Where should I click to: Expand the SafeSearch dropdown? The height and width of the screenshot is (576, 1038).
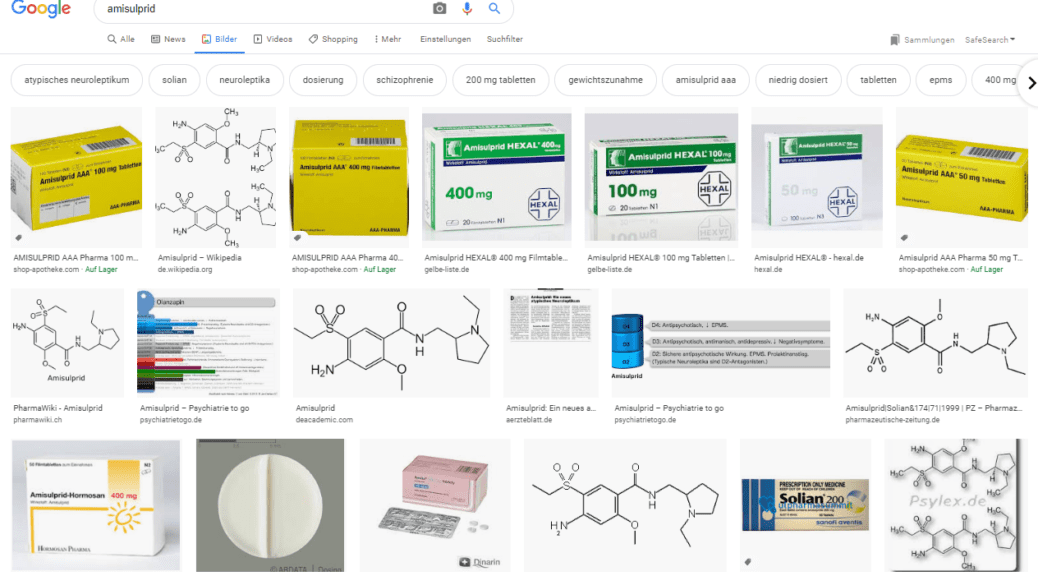990,40
